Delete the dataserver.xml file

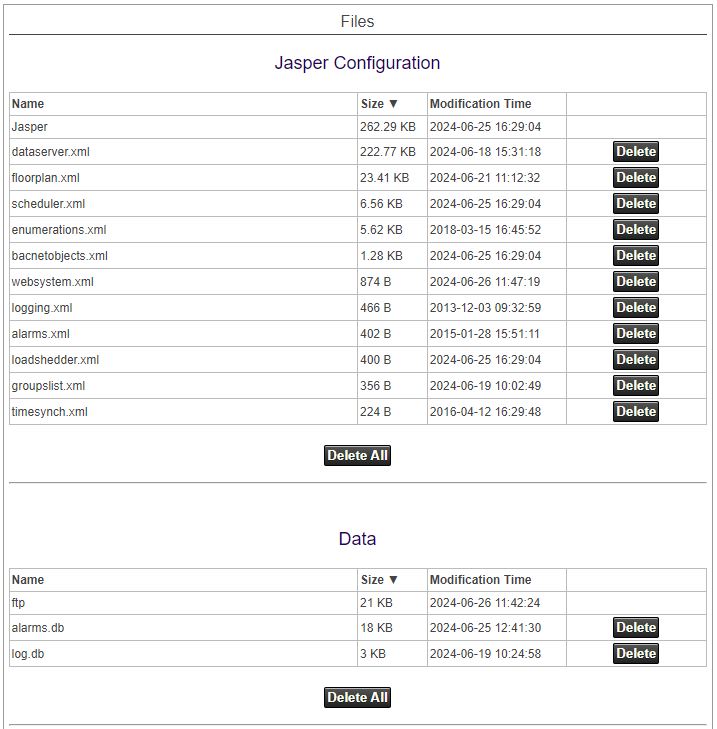point(635,152)
